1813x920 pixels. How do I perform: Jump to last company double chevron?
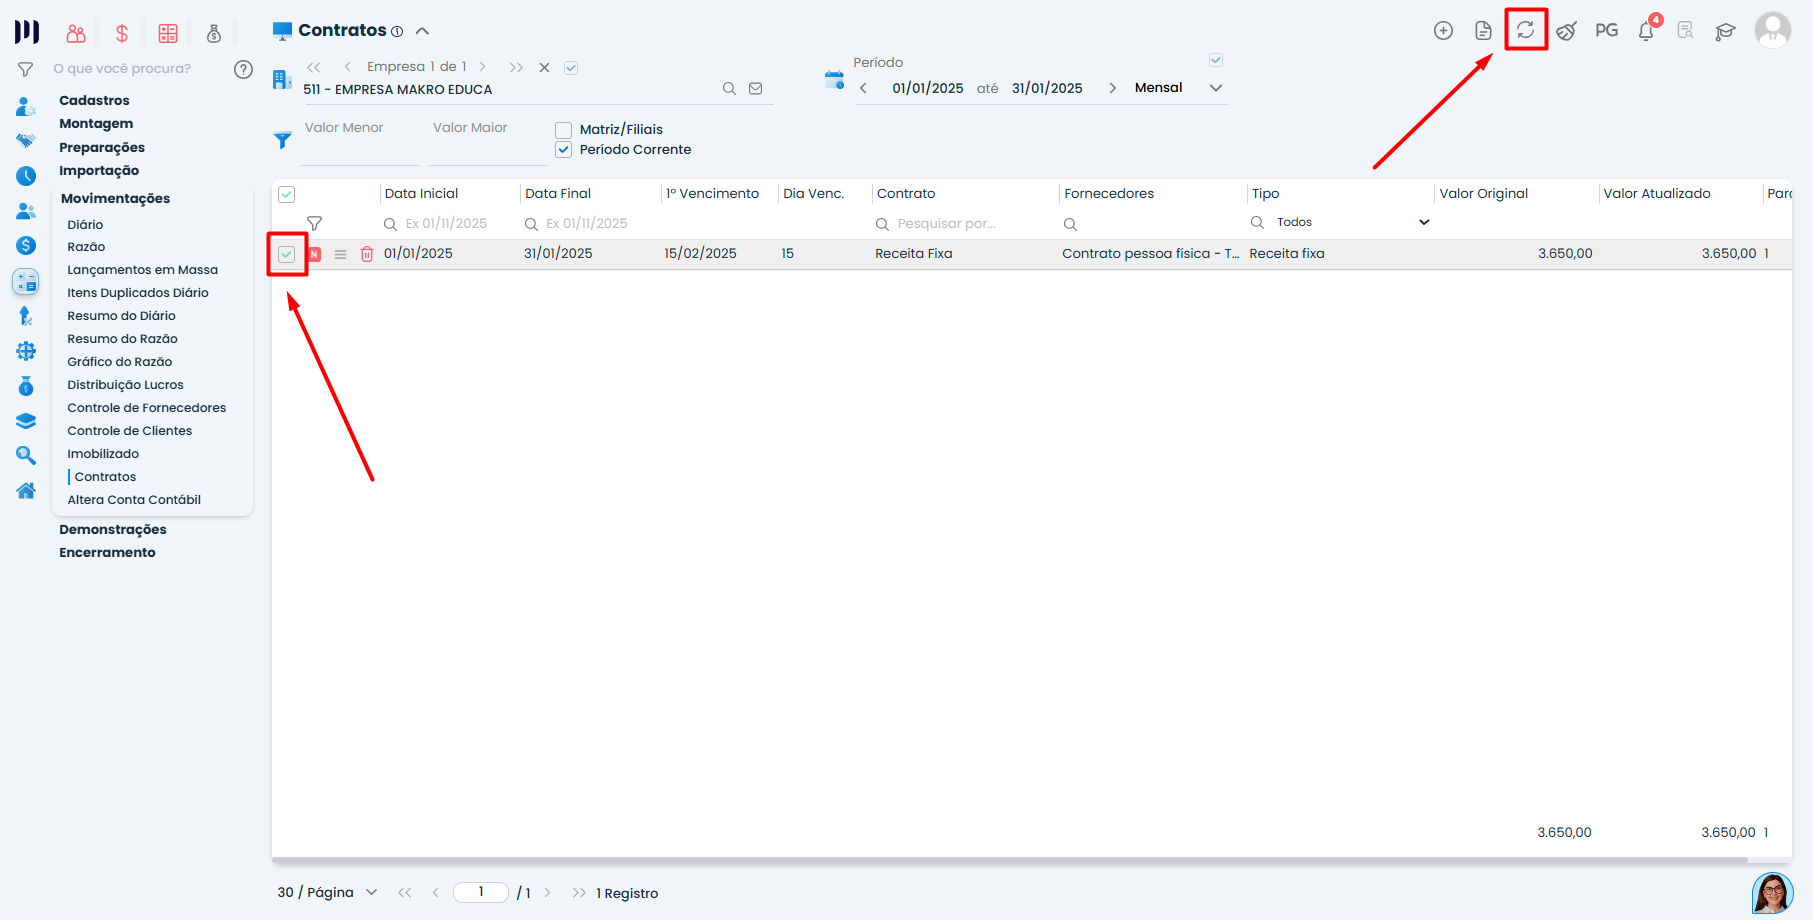pos(516,67)
